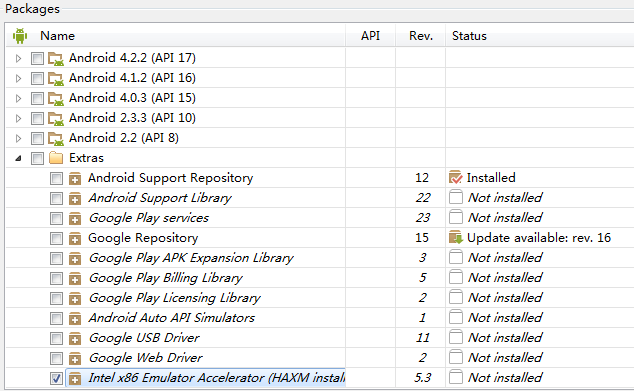634x391 pixels.
Task: Check the Android 4.2.2 (API 17) checkbox
Action: [x=37, y=58]
